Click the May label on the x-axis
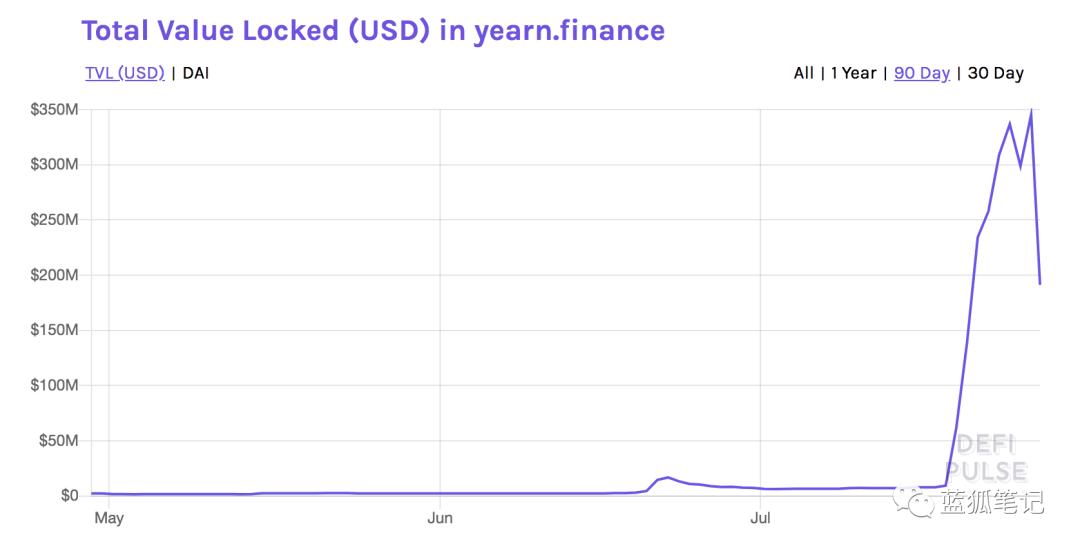The width and height of the screenshot is (1080, 549). click(x=108, y=518)
